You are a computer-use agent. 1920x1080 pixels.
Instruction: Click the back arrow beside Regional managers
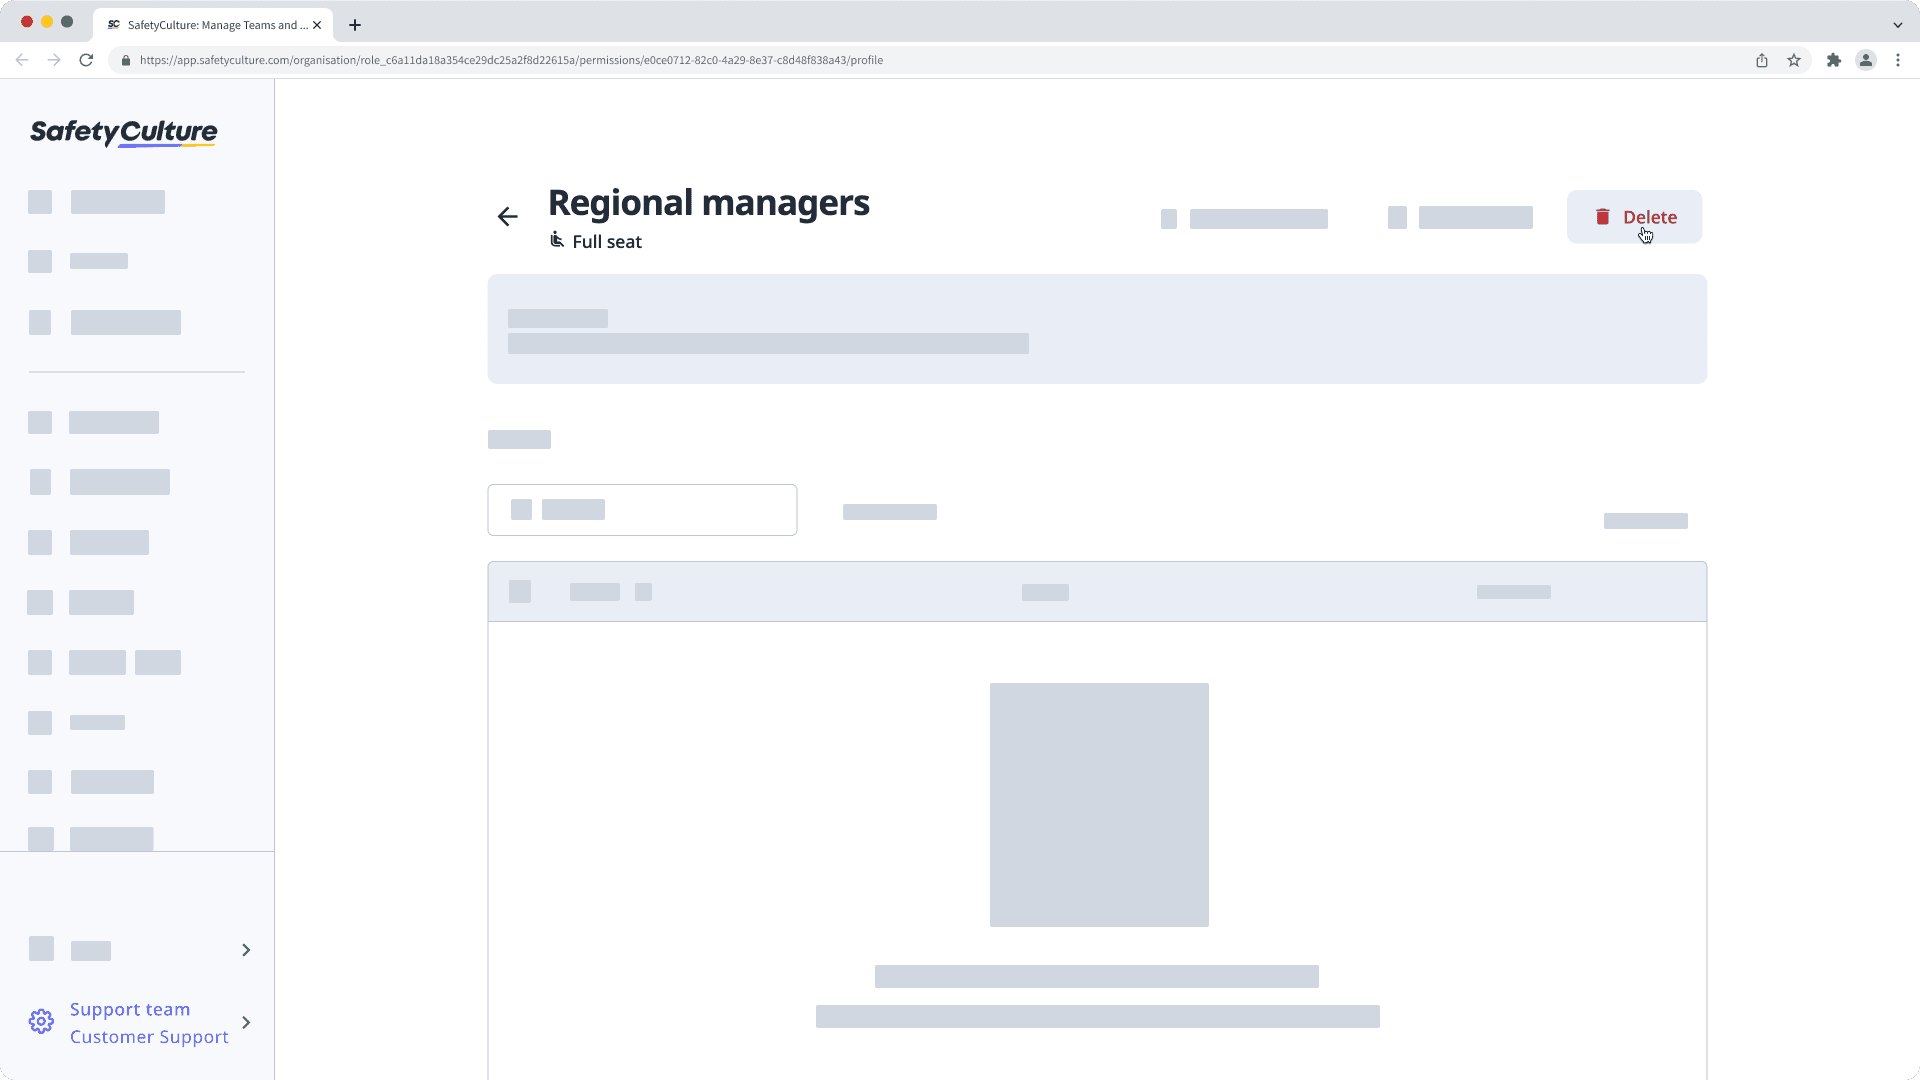(508, 216)
